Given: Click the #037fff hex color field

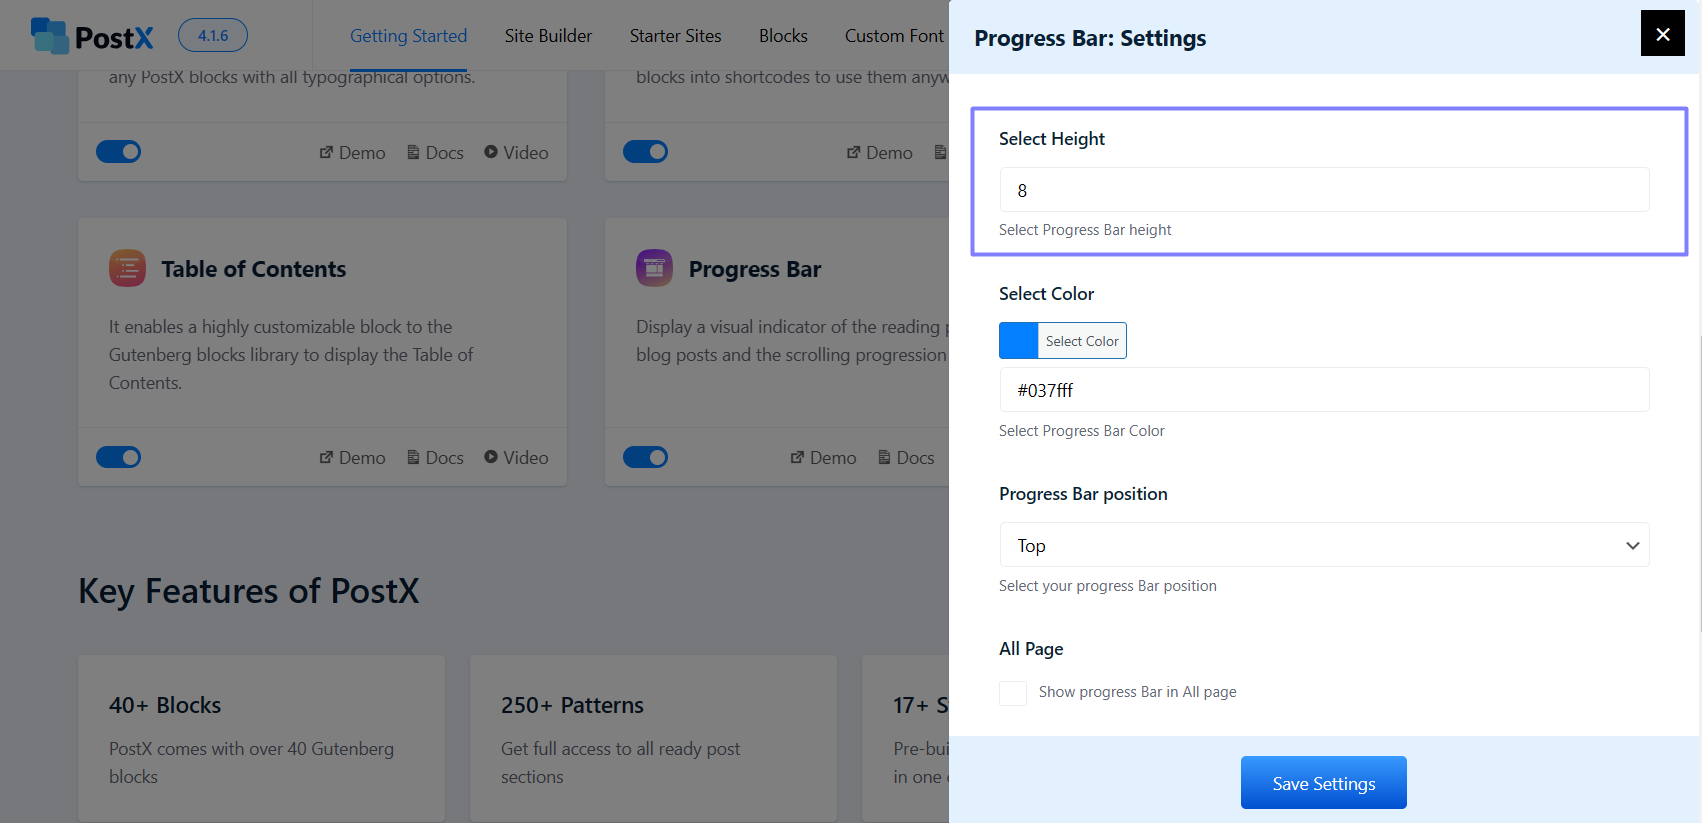Looking at the screenshot, I should 1324,390.
